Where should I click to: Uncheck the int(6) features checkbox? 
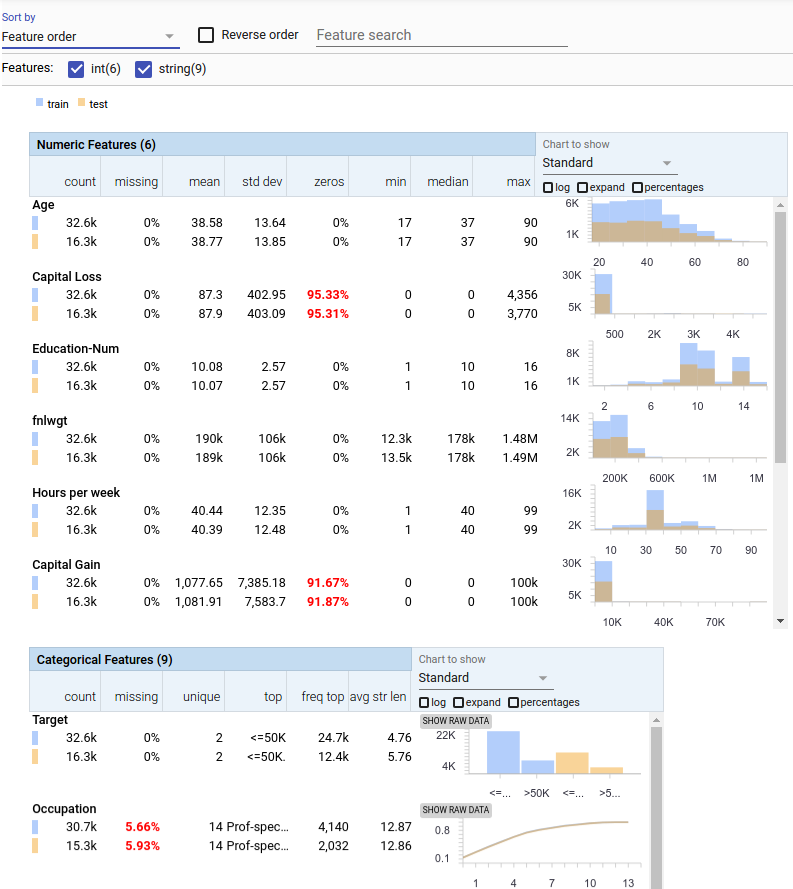pos(76,69)
